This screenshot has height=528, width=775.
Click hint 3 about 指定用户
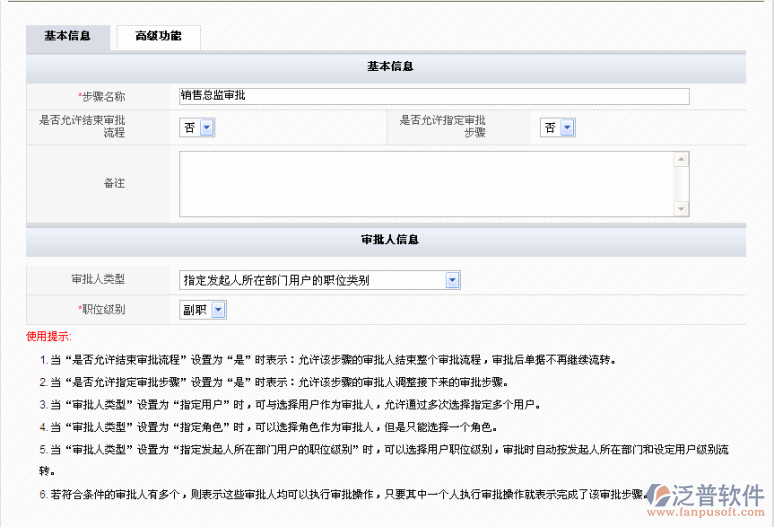290,404
